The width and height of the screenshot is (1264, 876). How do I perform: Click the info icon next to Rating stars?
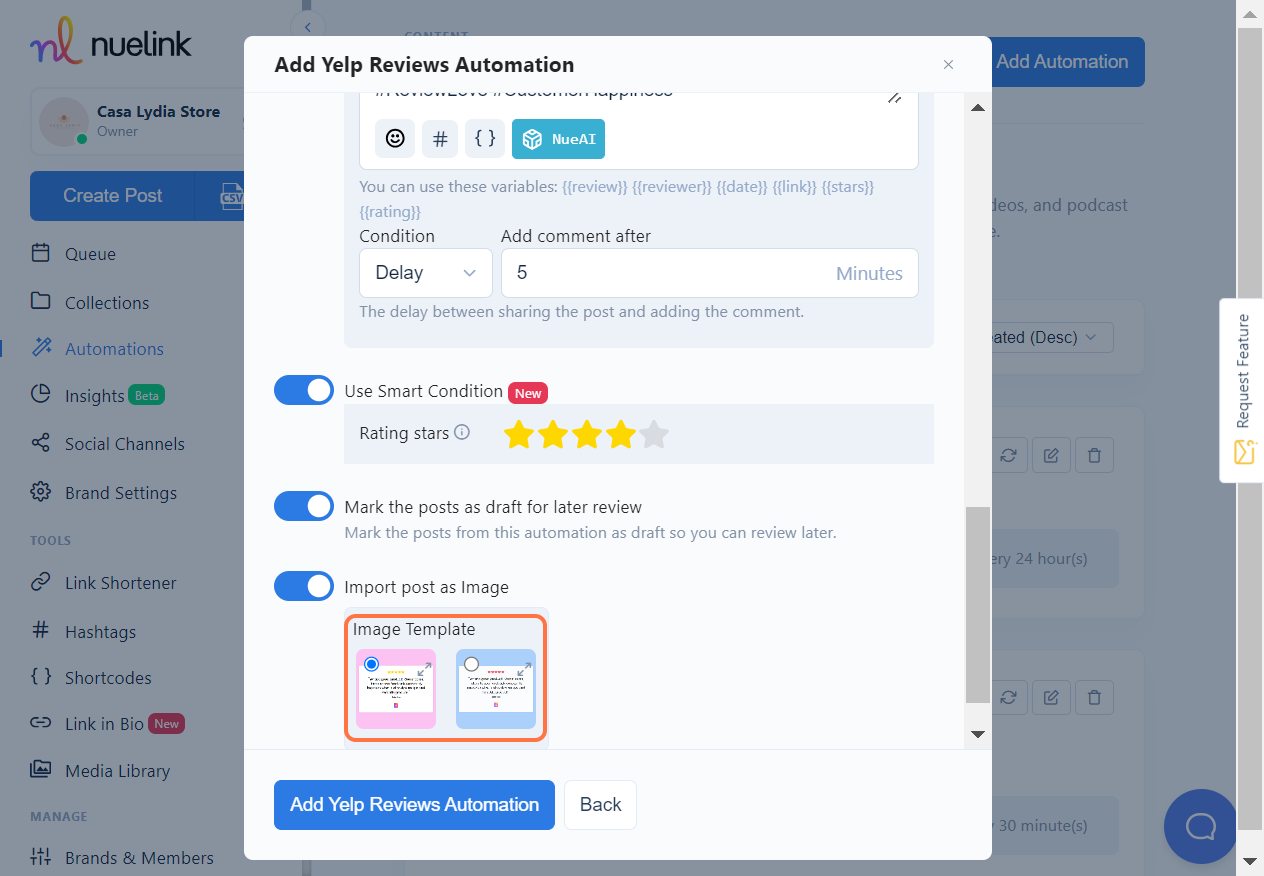coord(462,433)
